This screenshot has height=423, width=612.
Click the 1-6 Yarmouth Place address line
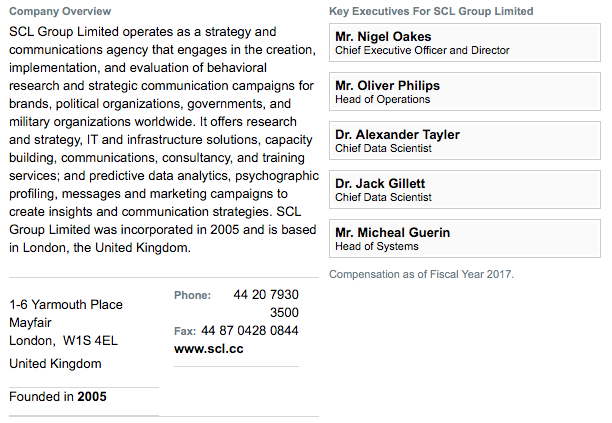click(x=66, y=305)
